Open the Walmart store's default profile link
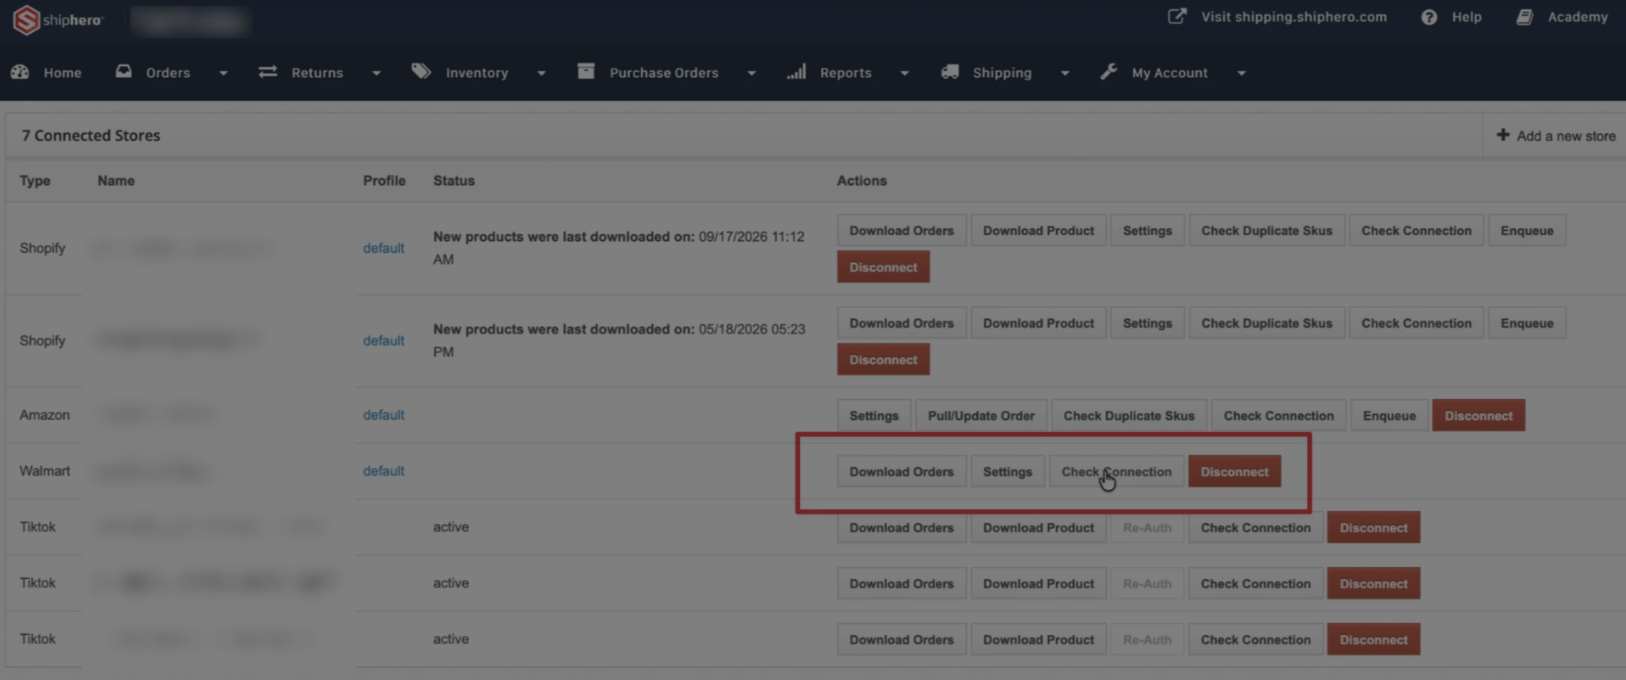This screenshot has width=1626, height=680. coord(383,471)
